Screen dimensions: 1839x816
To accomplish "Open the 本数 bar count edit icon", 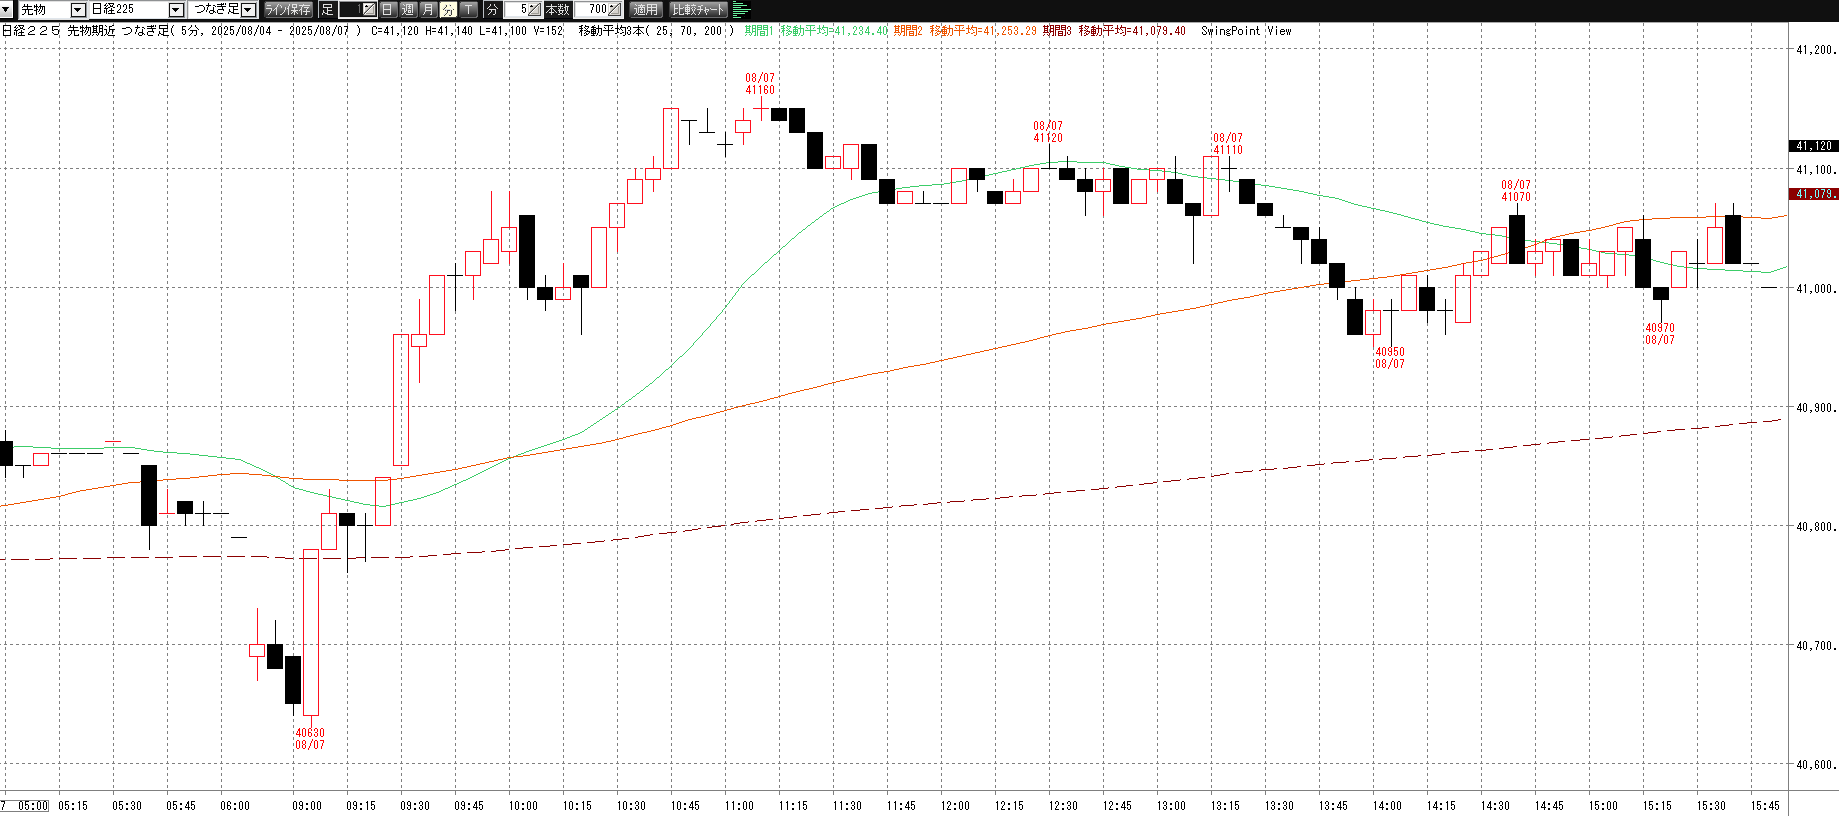I will (614, 10).
